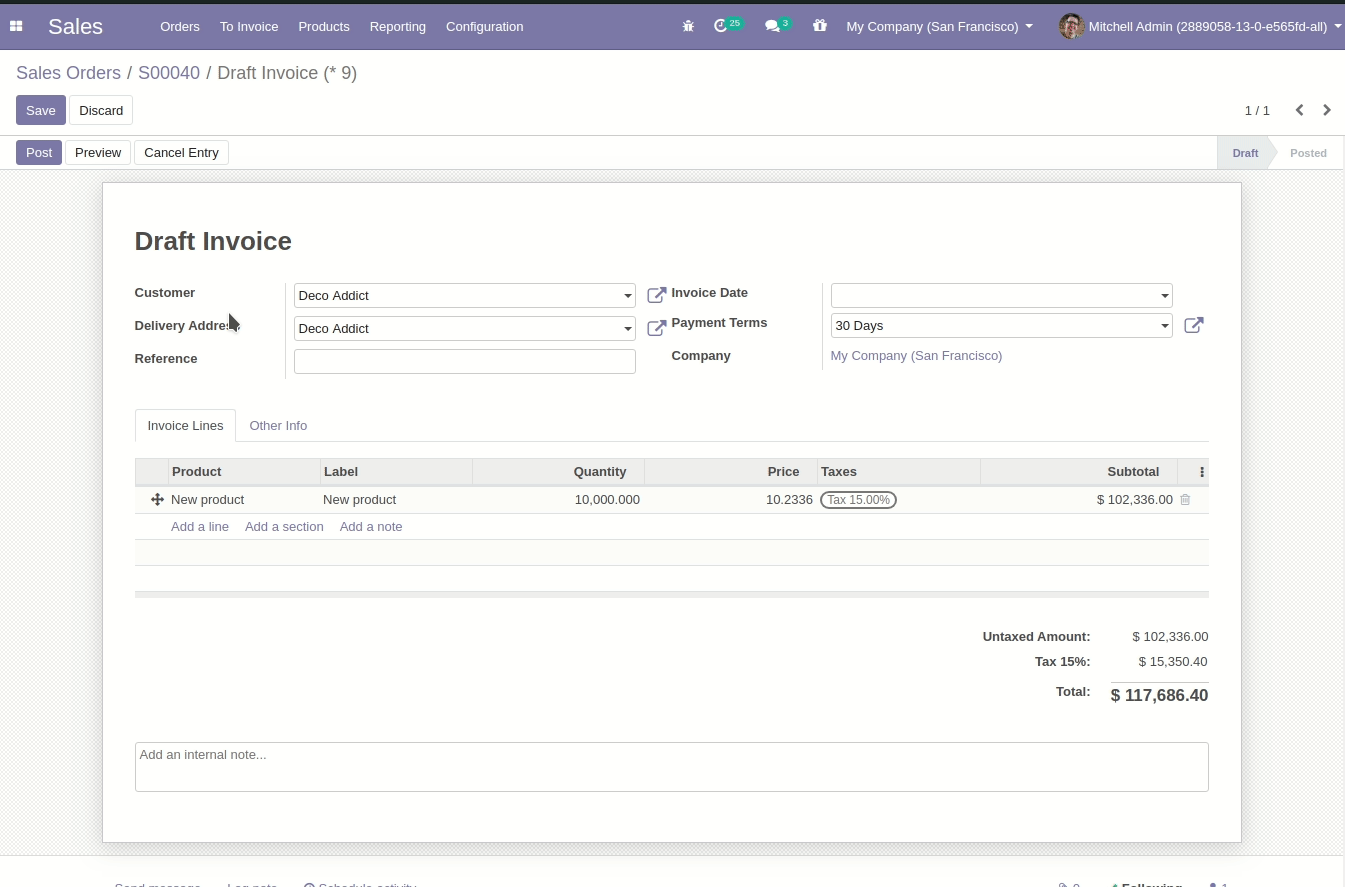Screen dimensions: 1345x887
Task: Click the gift icon in top bar
Action: [820, 26]
